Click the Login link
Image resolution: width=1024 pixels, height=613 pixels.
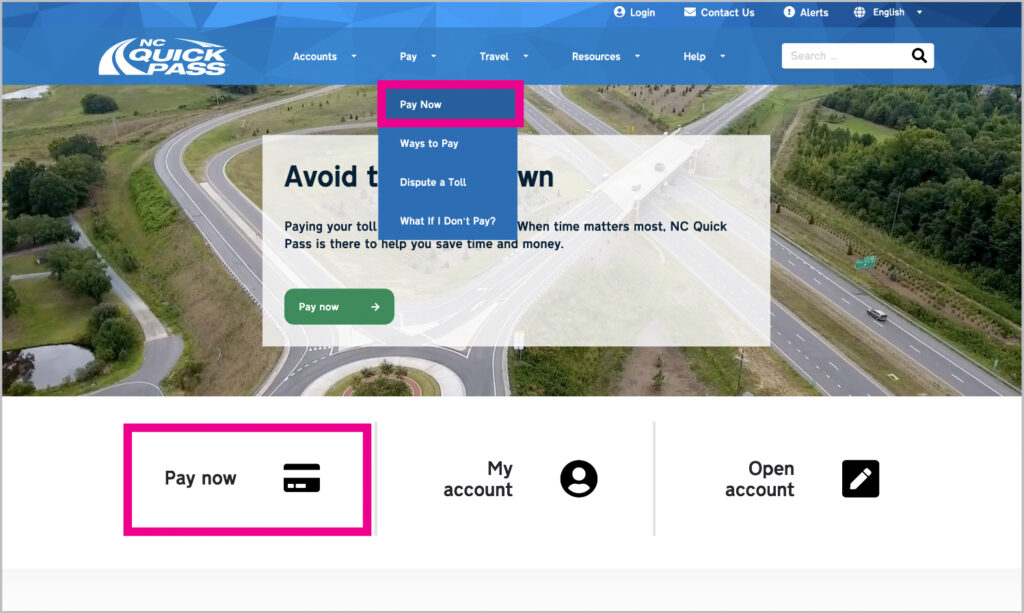pyautogui.click(x=641, y=12)
